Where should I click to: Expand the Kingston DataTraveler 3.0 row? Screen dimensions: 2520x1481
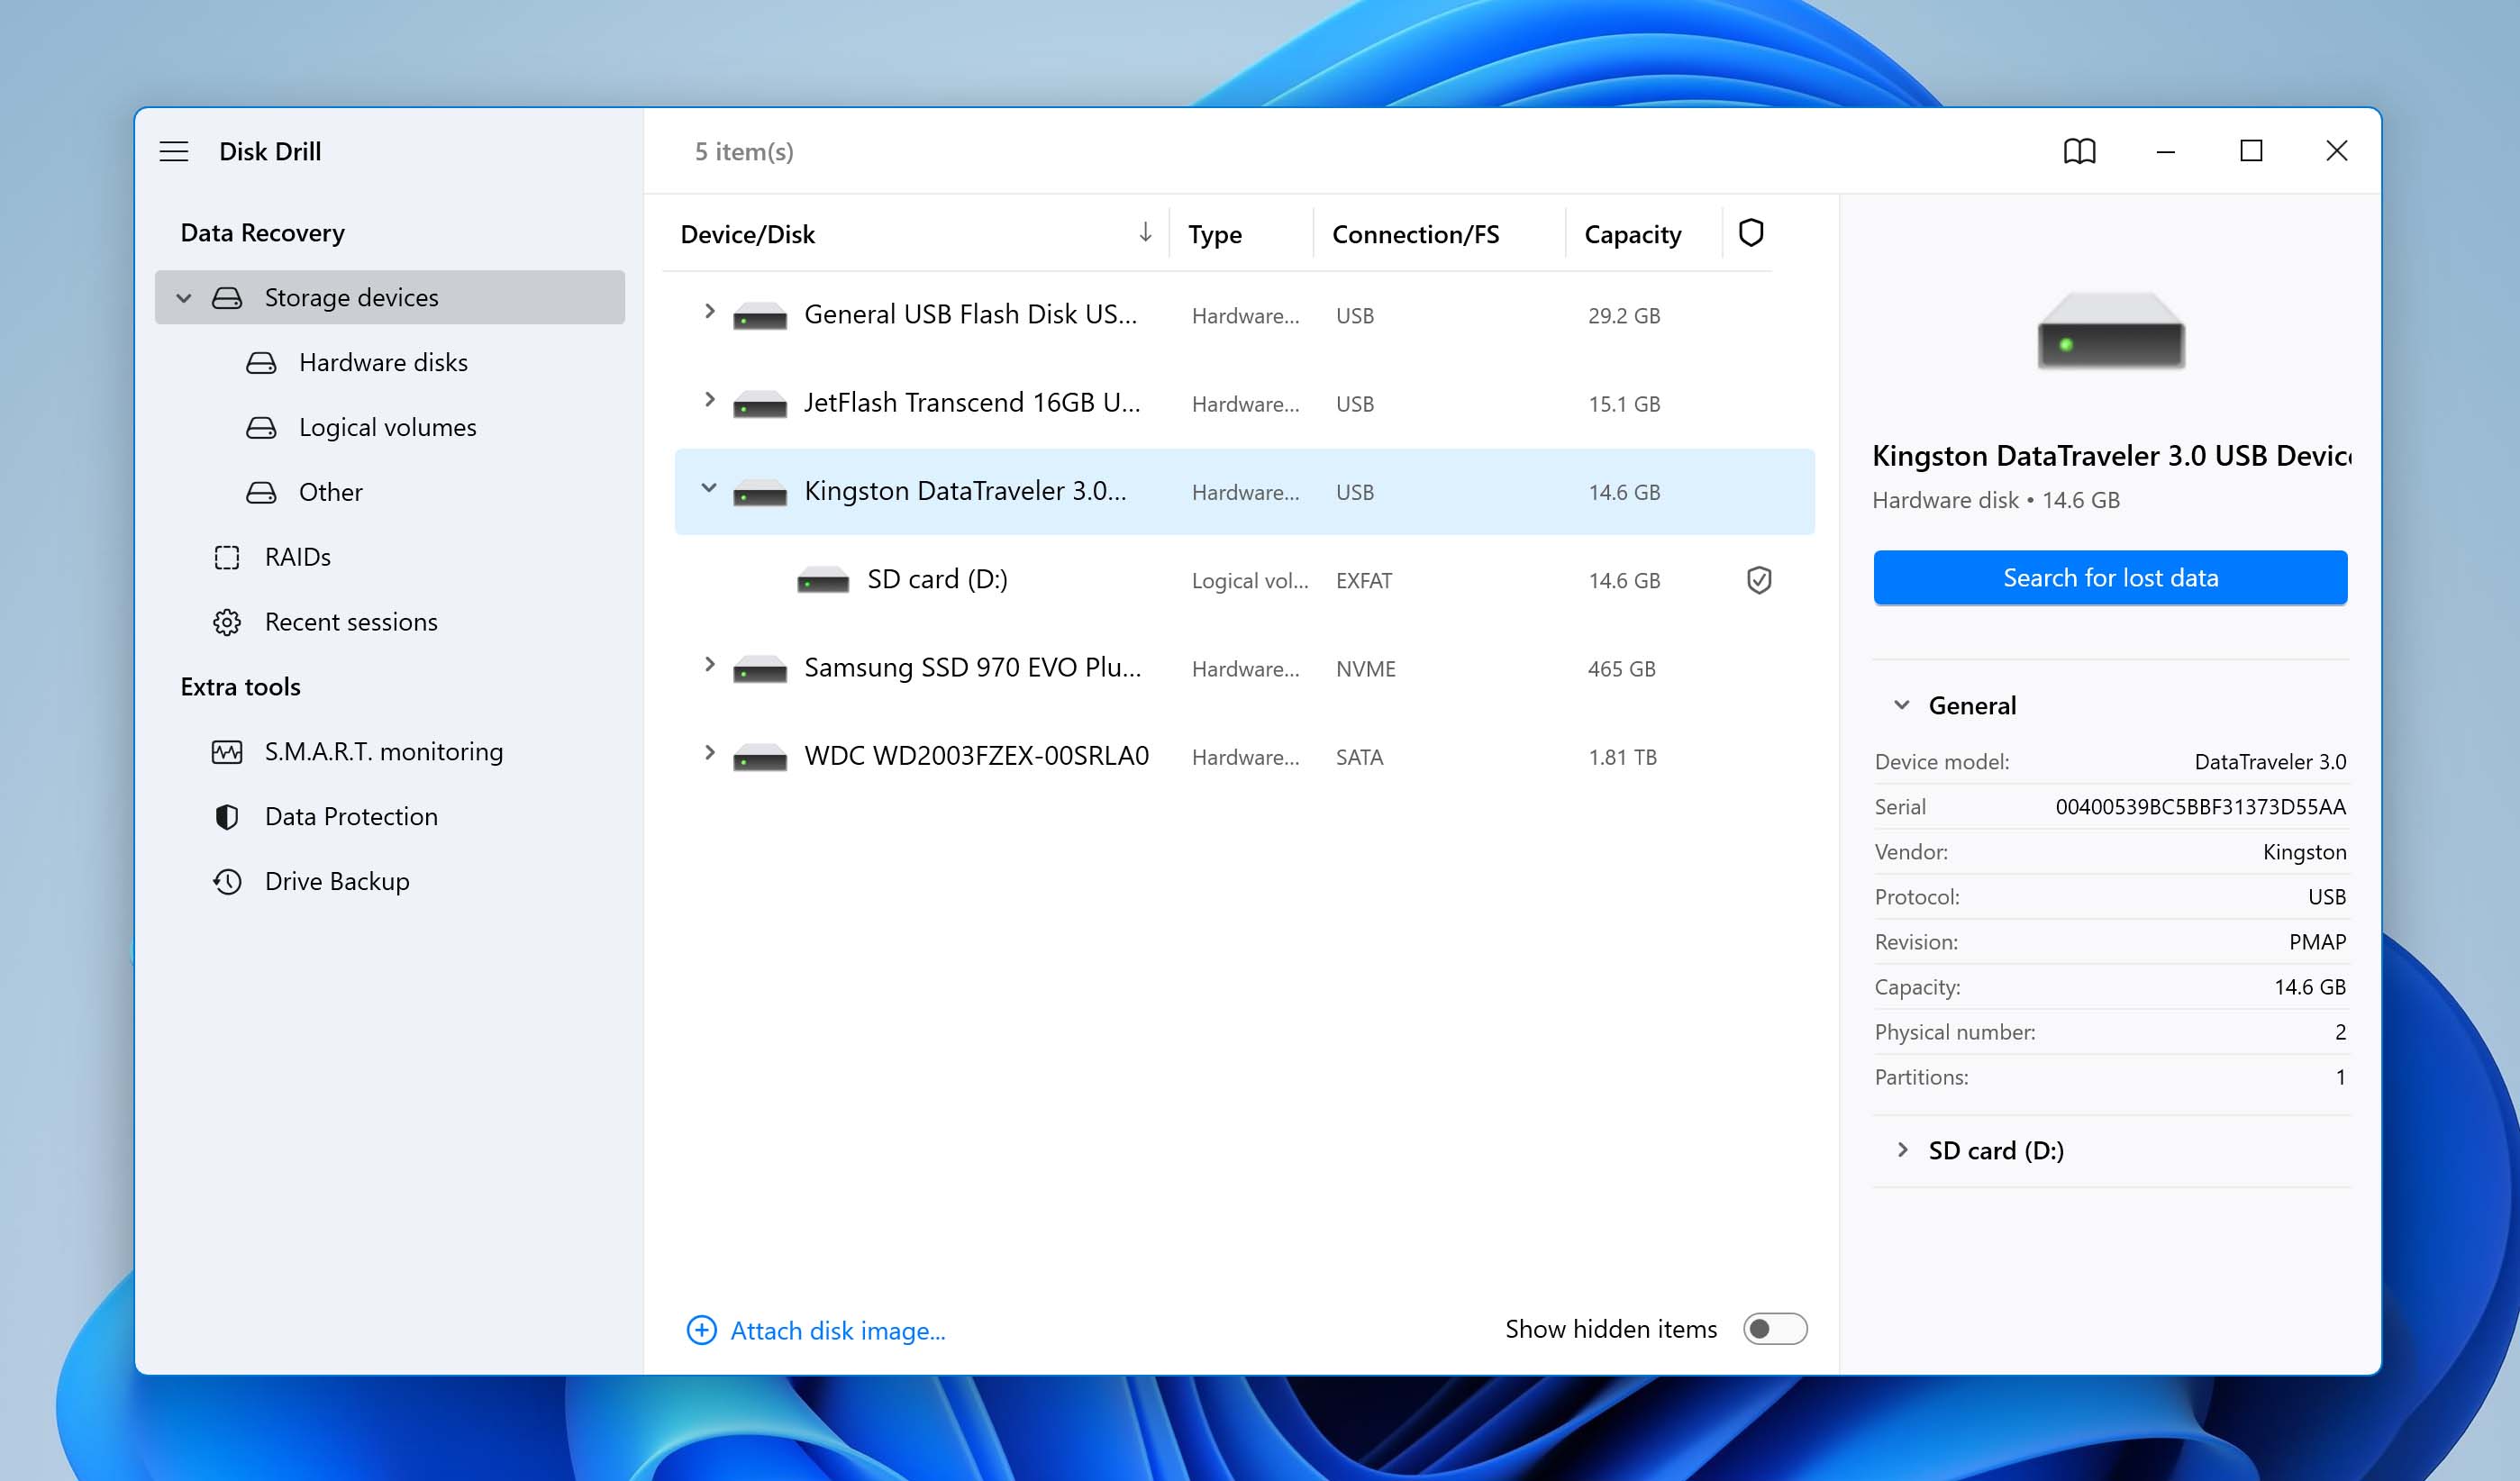coord(709,490)
